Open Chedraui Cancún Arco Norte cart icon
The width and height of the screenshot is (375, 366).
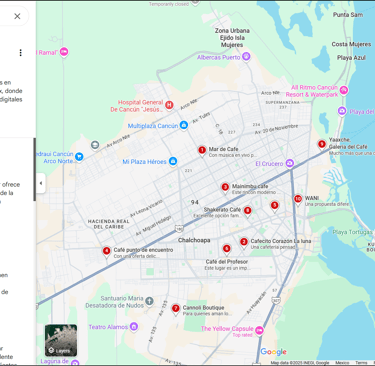pos(79,157)
